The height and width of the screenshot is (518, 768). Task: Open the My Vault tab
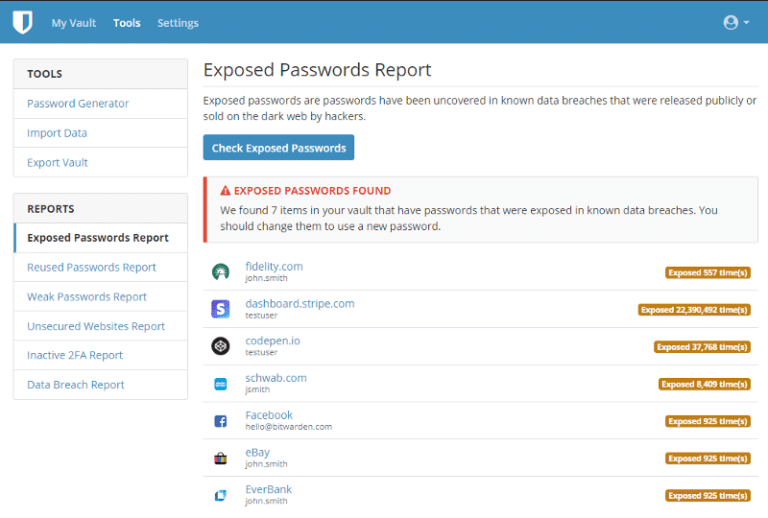[x=74, y=23]
